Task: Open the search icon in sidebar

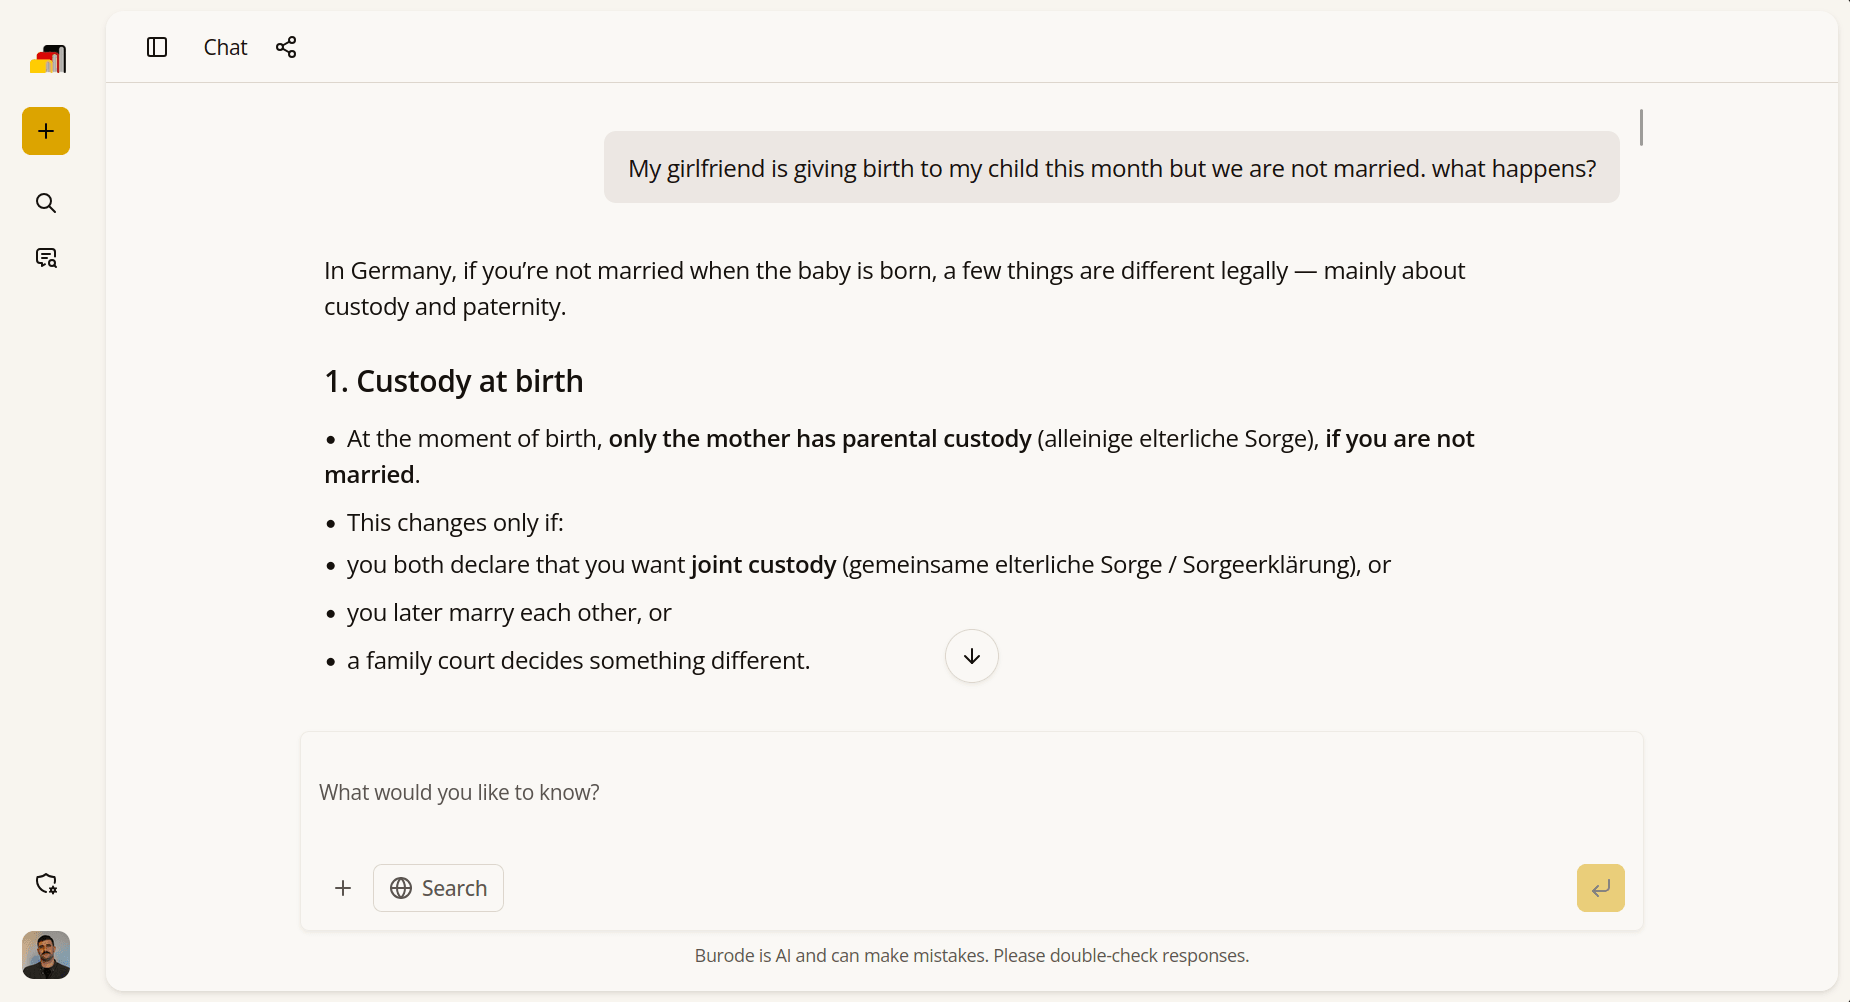Action: click(46, 203)
